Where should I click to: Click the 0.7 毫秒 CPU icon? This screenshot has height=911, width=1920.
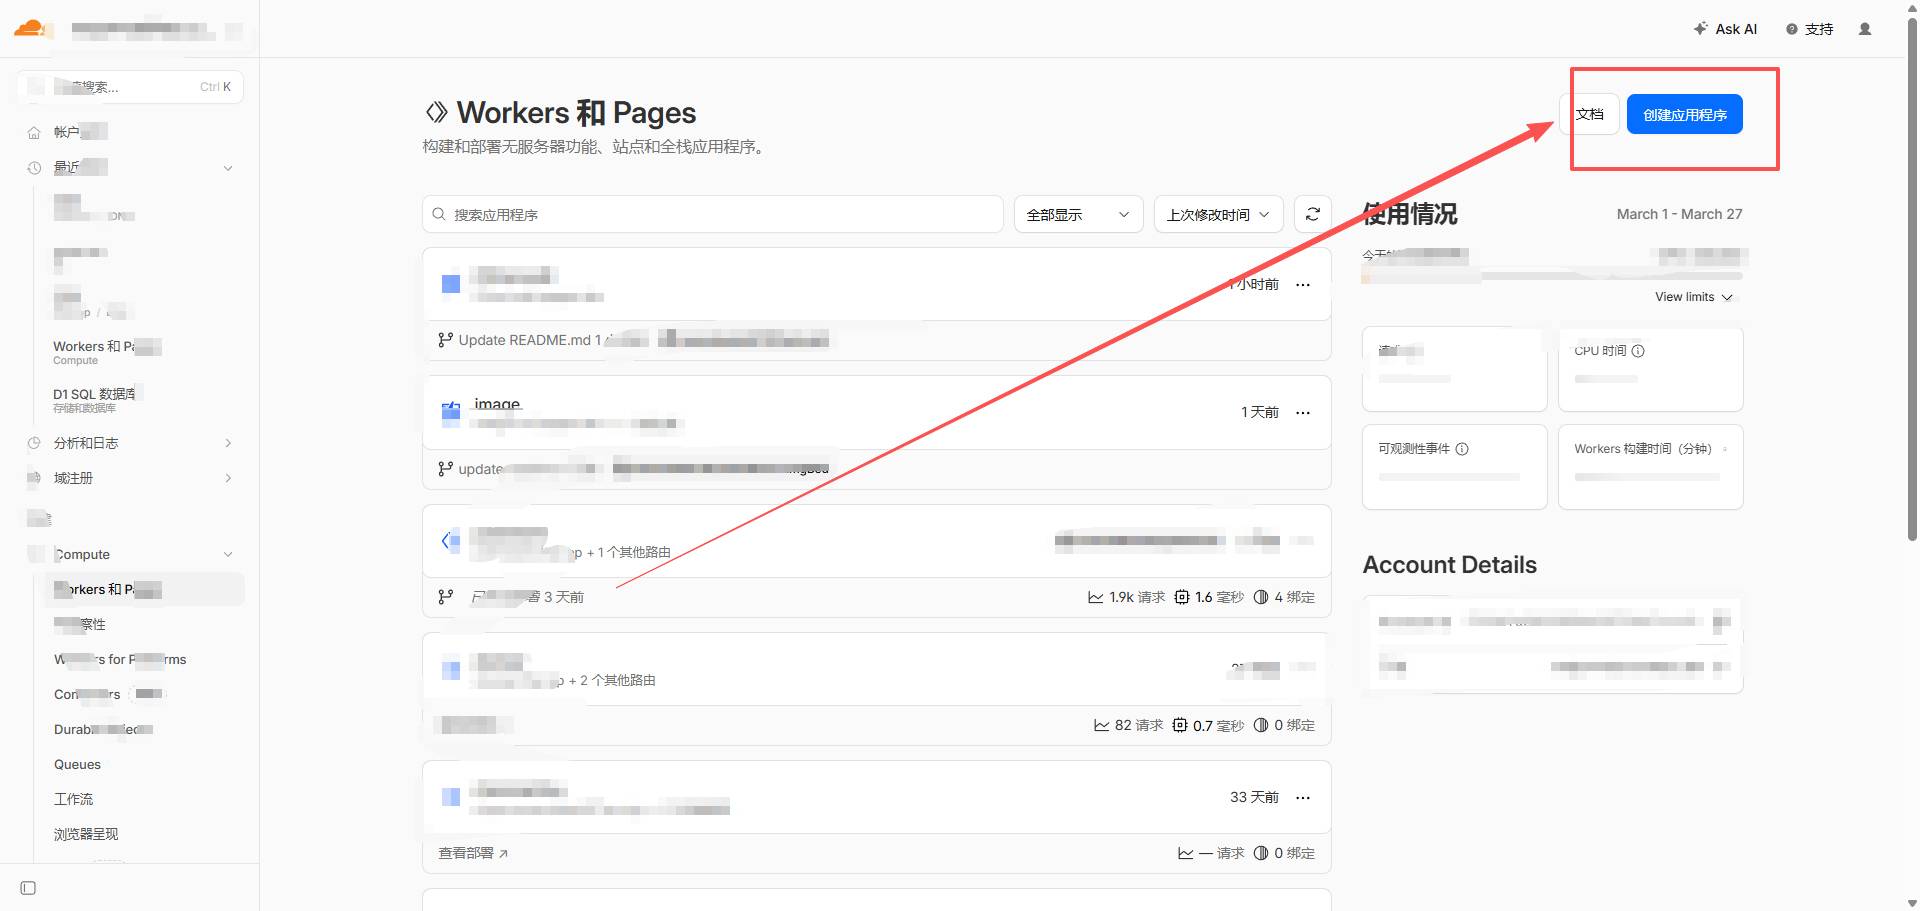1180,725
